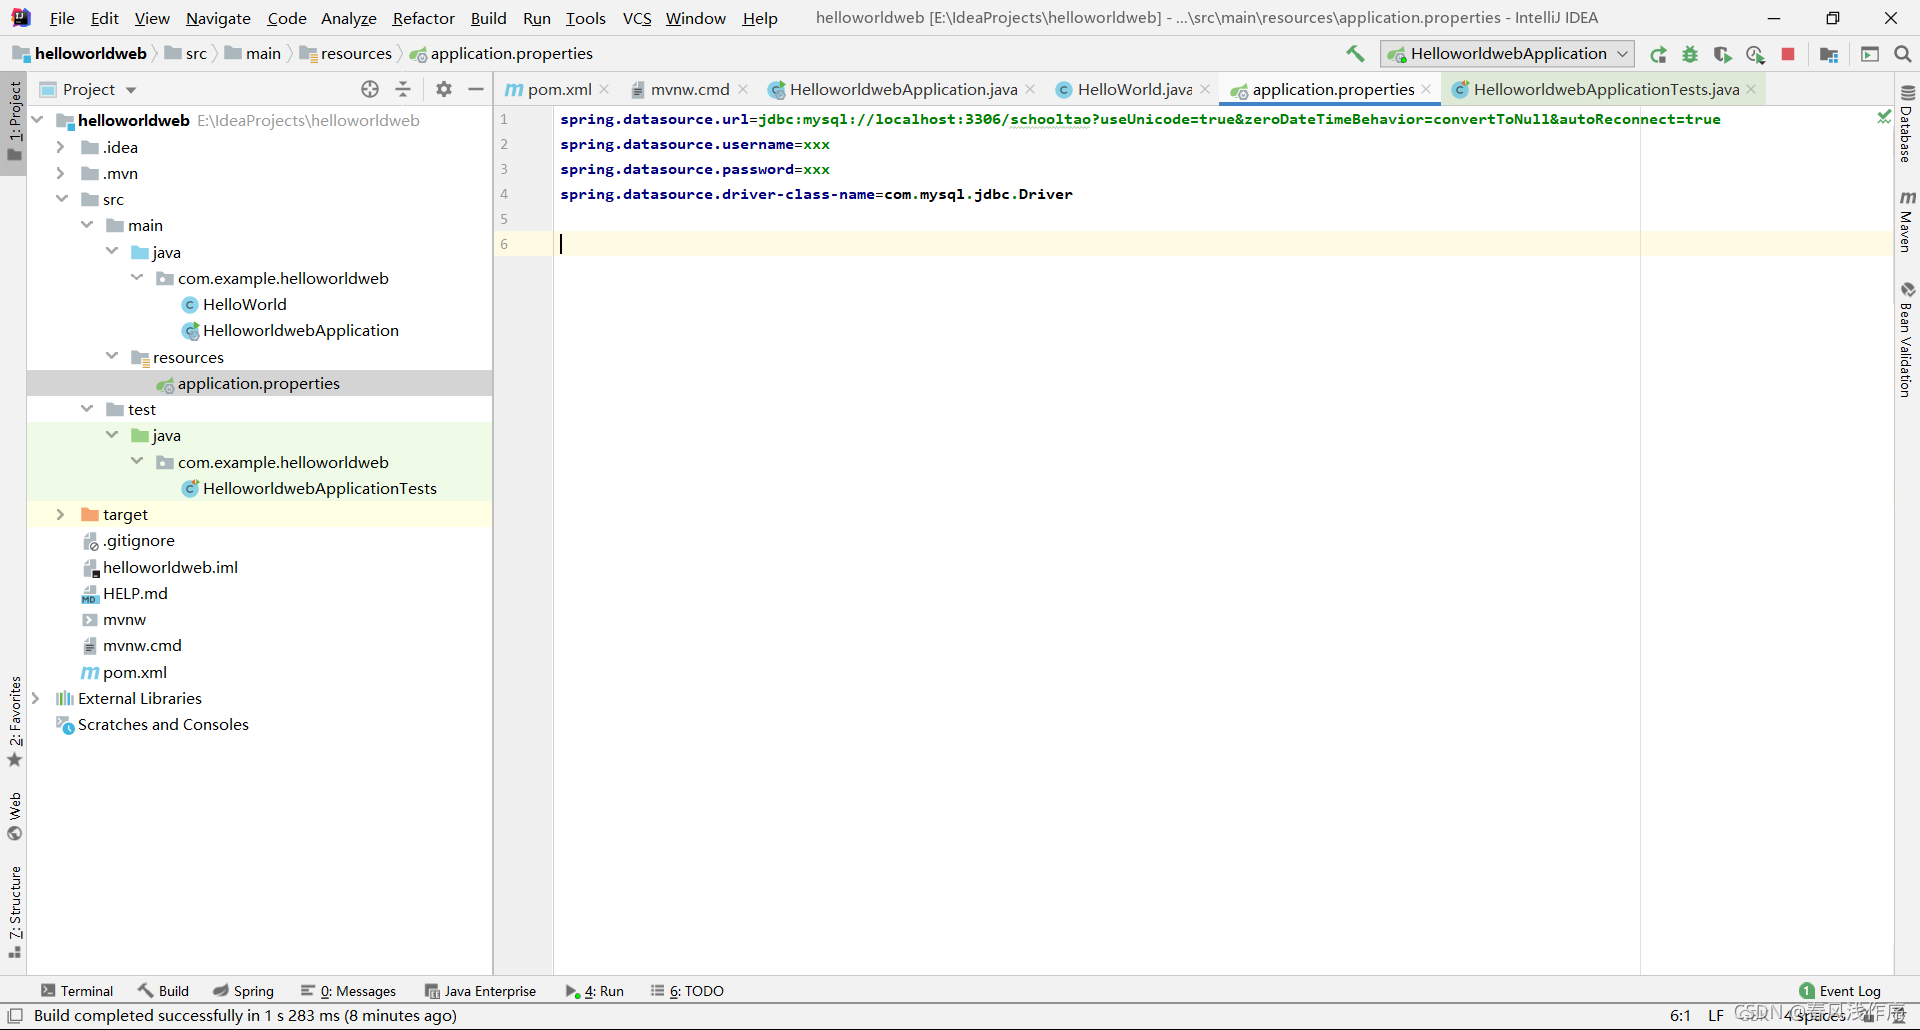
Task: Open Bean Validation tool window
Action: click(1907, 340)
